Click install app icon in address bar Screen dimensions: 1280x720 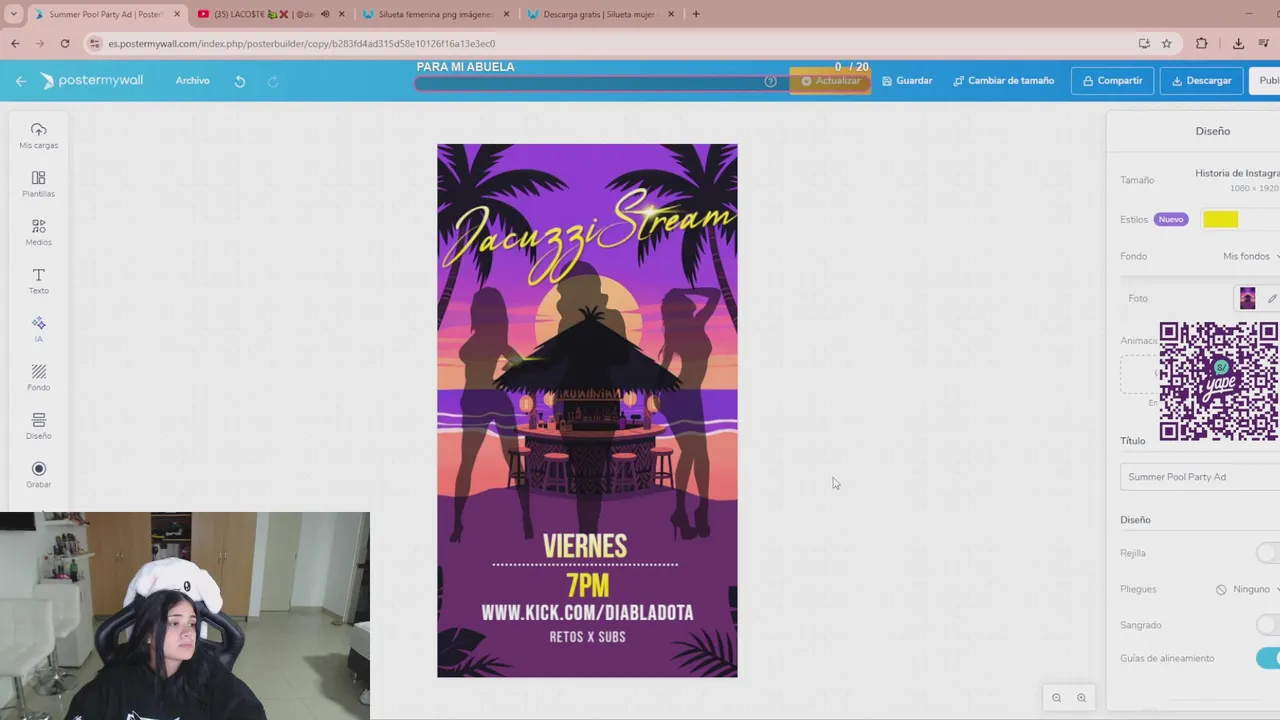1144,43
